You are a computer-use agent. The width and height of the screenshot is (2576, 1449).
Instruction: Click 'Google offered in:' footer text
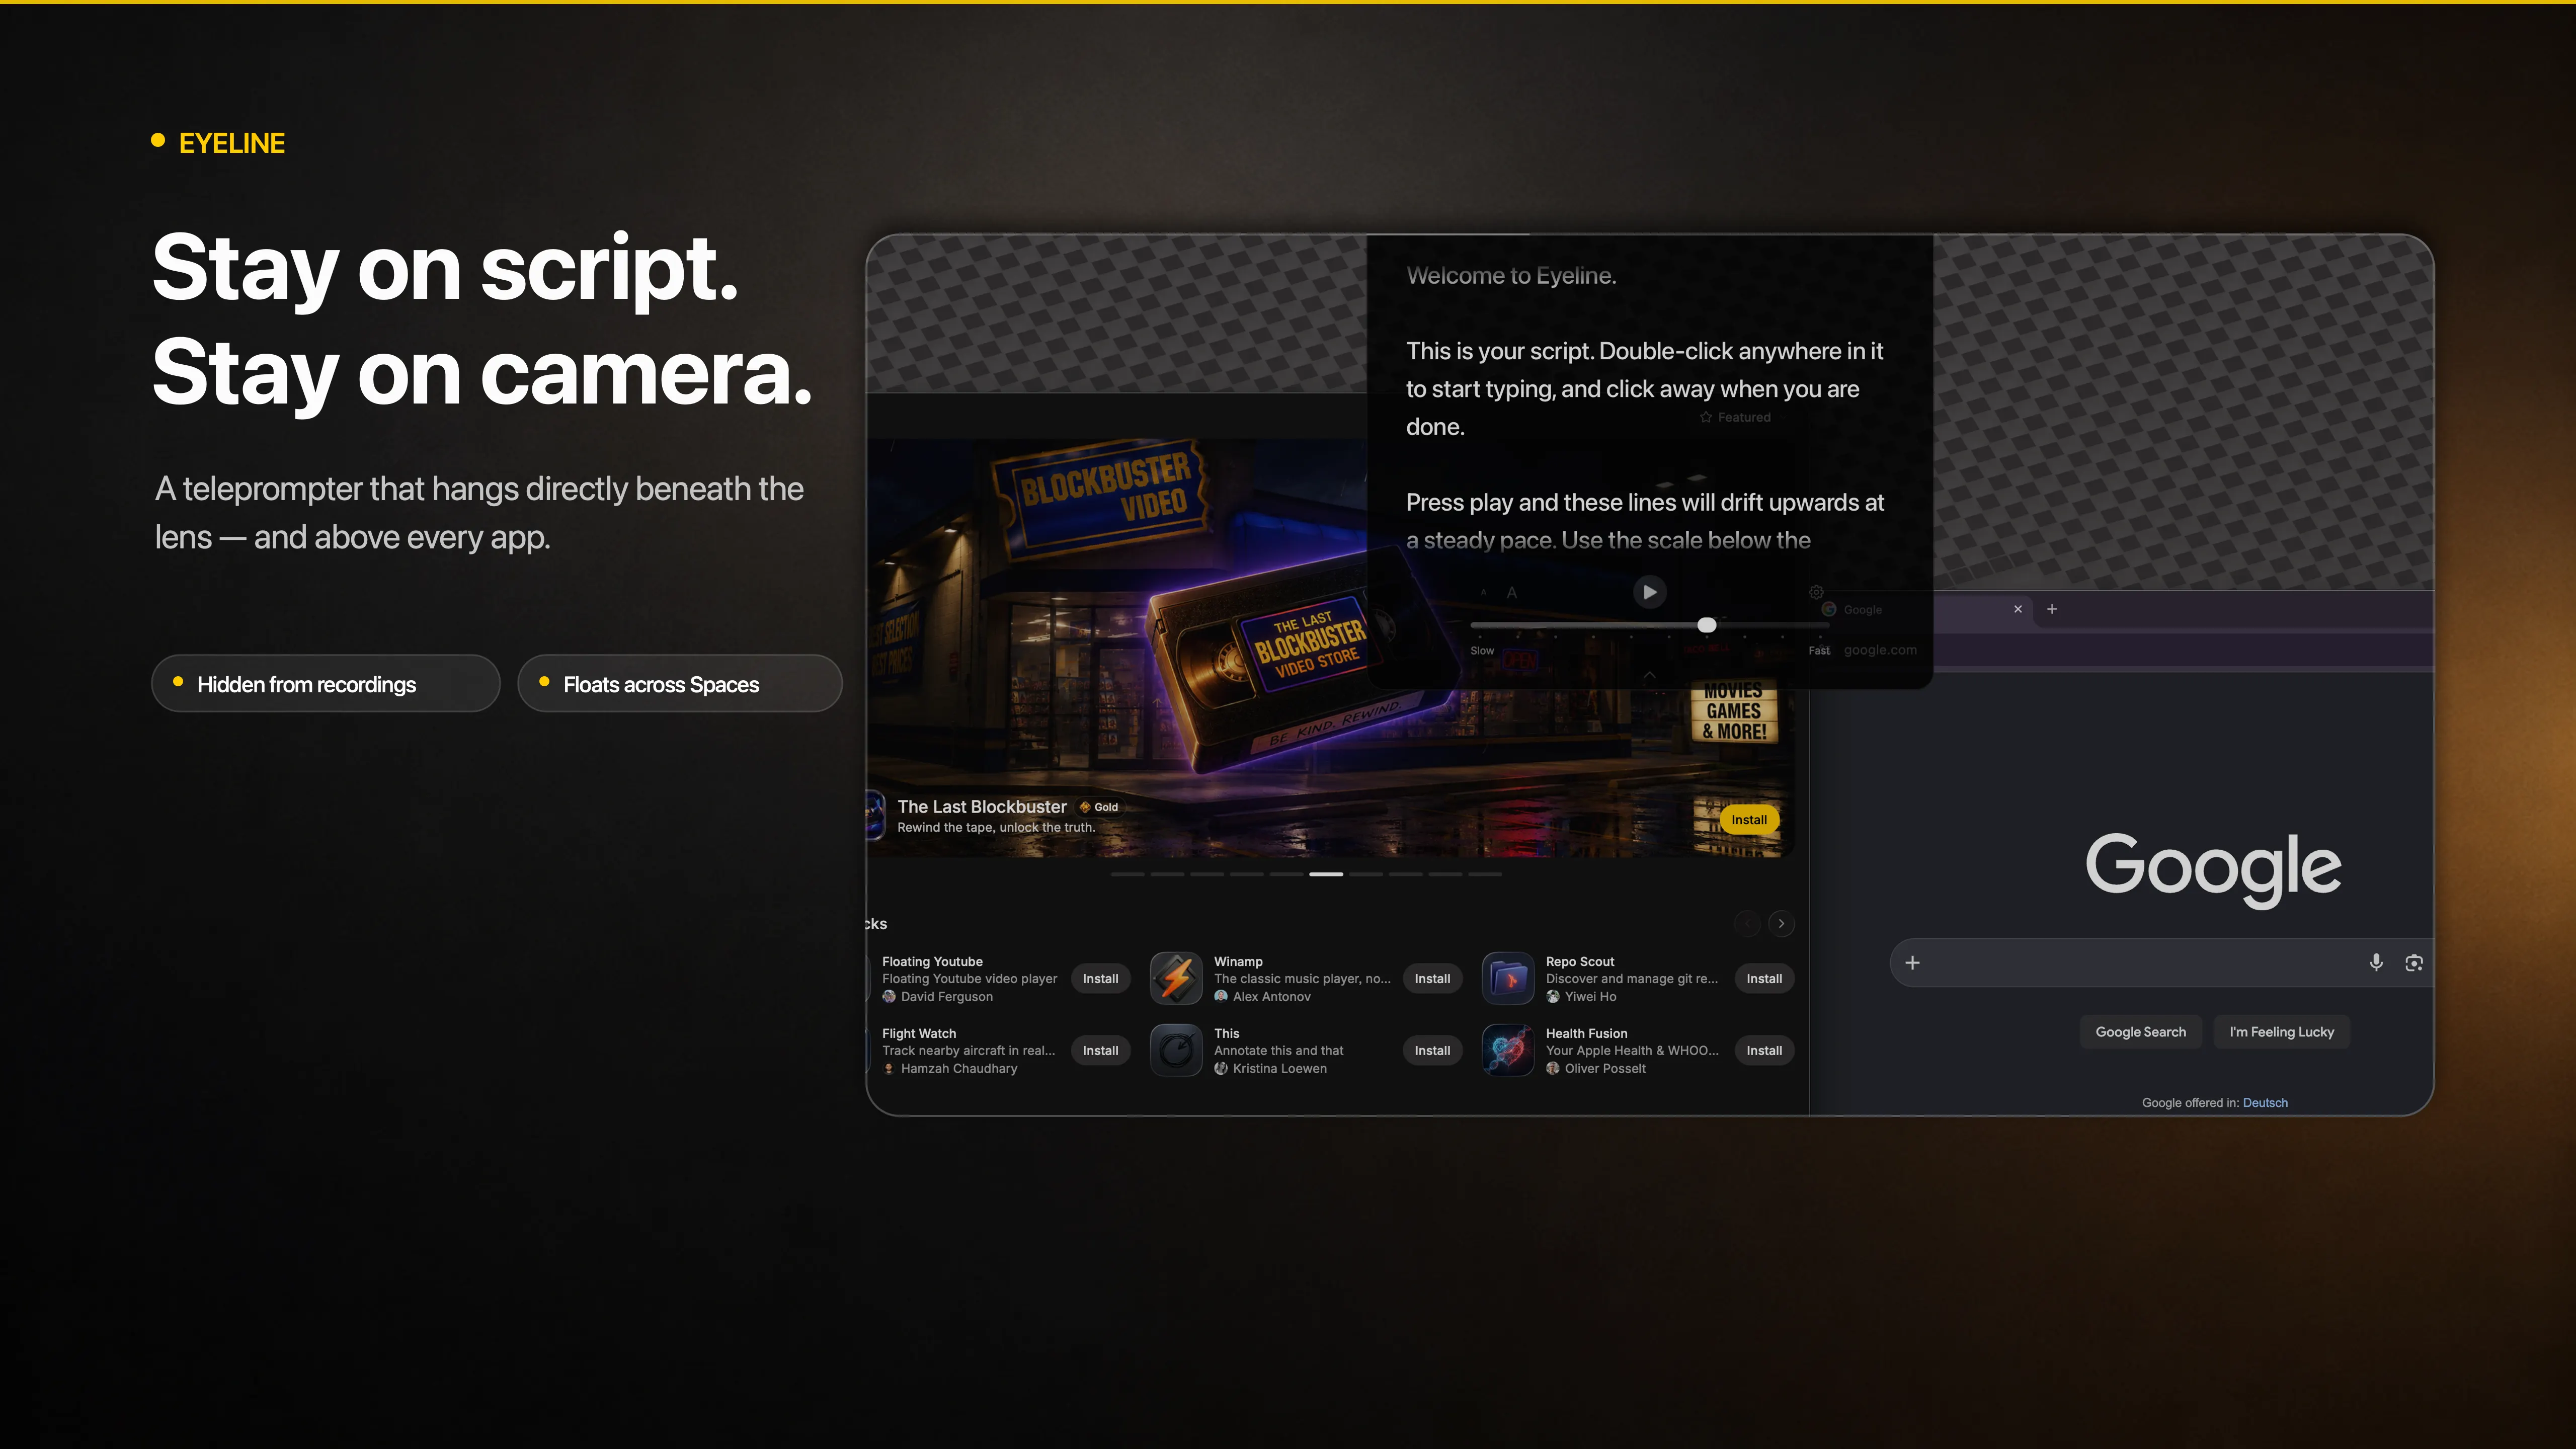[x=2190, y=1103]
